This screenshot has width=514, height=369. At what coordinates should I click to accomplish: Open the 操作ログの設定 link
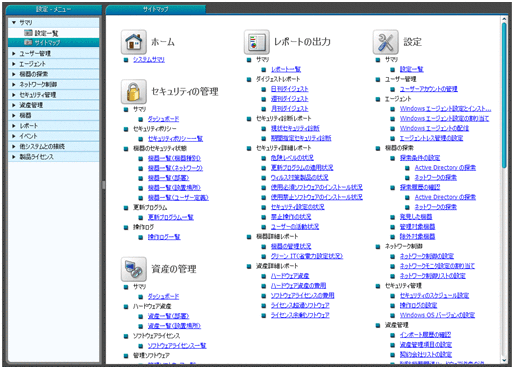tap(418, 305)
